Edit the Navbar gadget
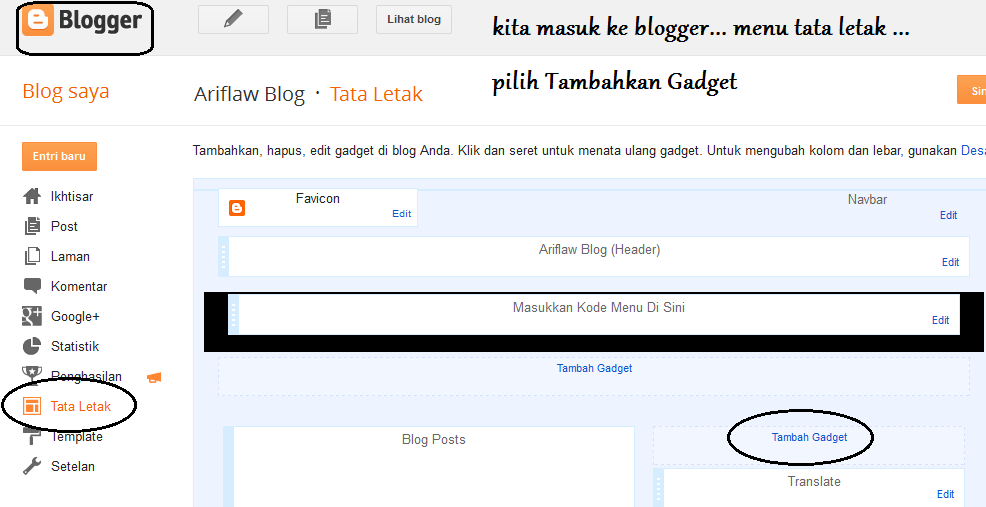Viewport: 986px width, 507px height. (x=948, y=215)
